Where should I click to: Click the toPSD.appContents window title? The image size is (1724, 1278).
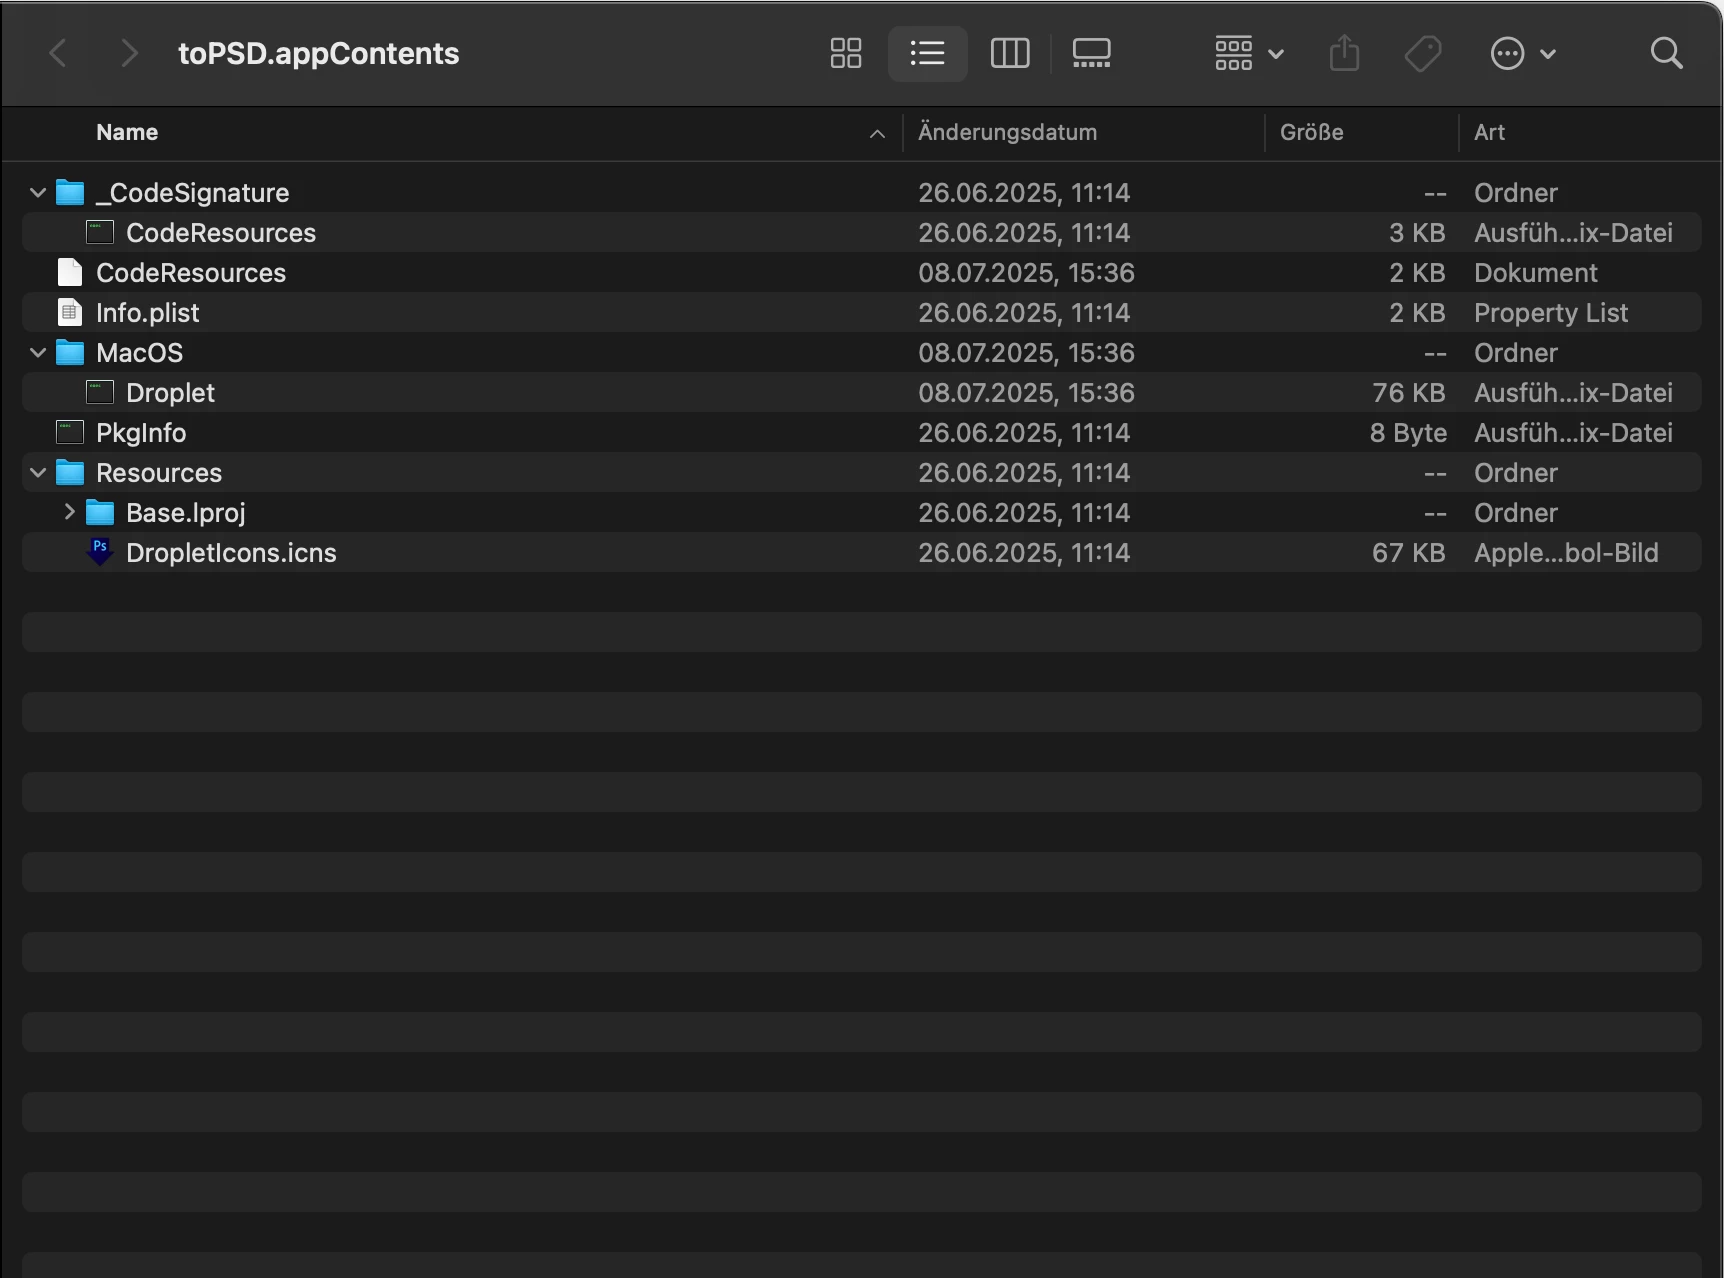pos(318,53)
